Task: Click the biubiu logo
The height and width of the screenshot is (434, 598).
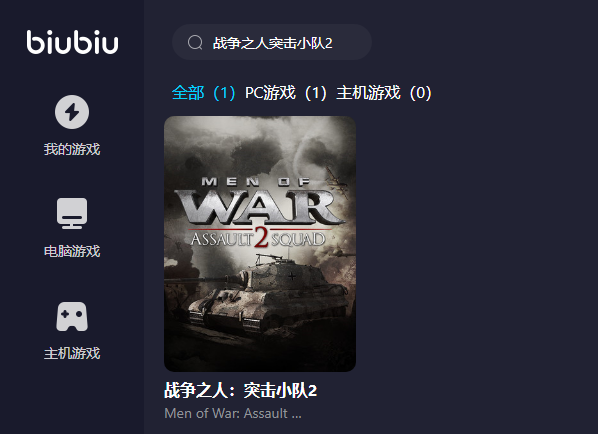Action: click(x=72, y=42)
